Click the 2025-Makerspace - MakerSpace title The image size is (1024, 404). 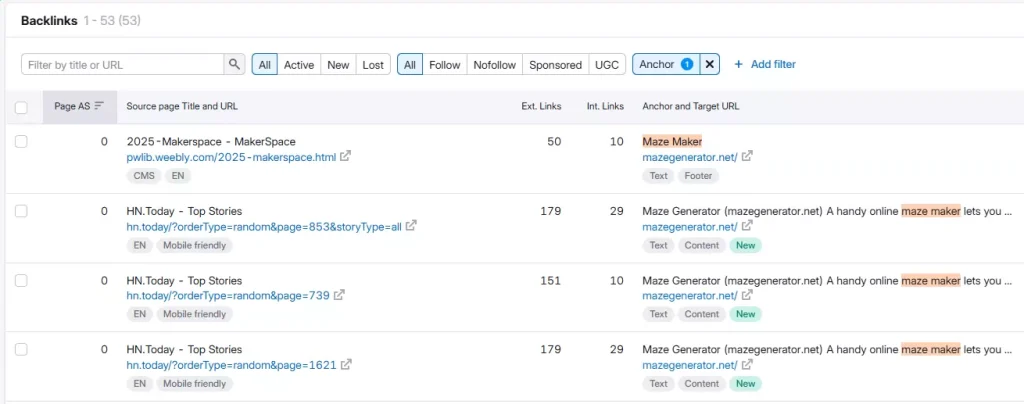[211, 142]
